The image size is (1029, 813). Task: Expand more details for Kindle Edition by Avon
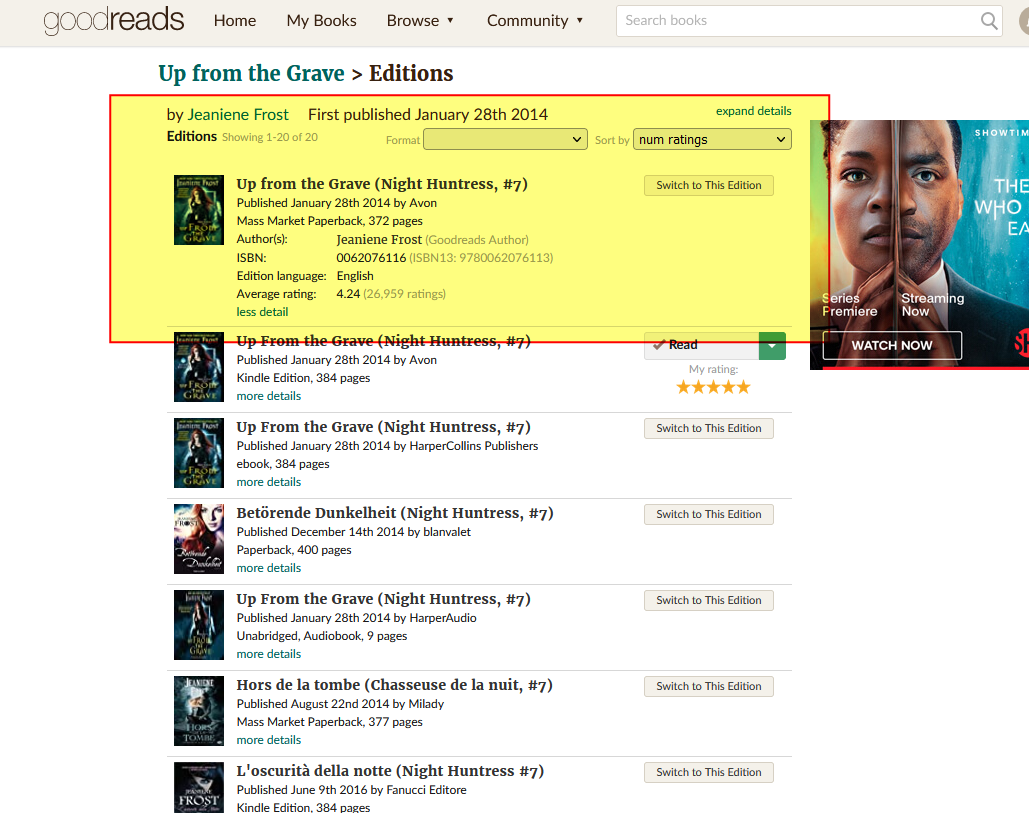269,396
